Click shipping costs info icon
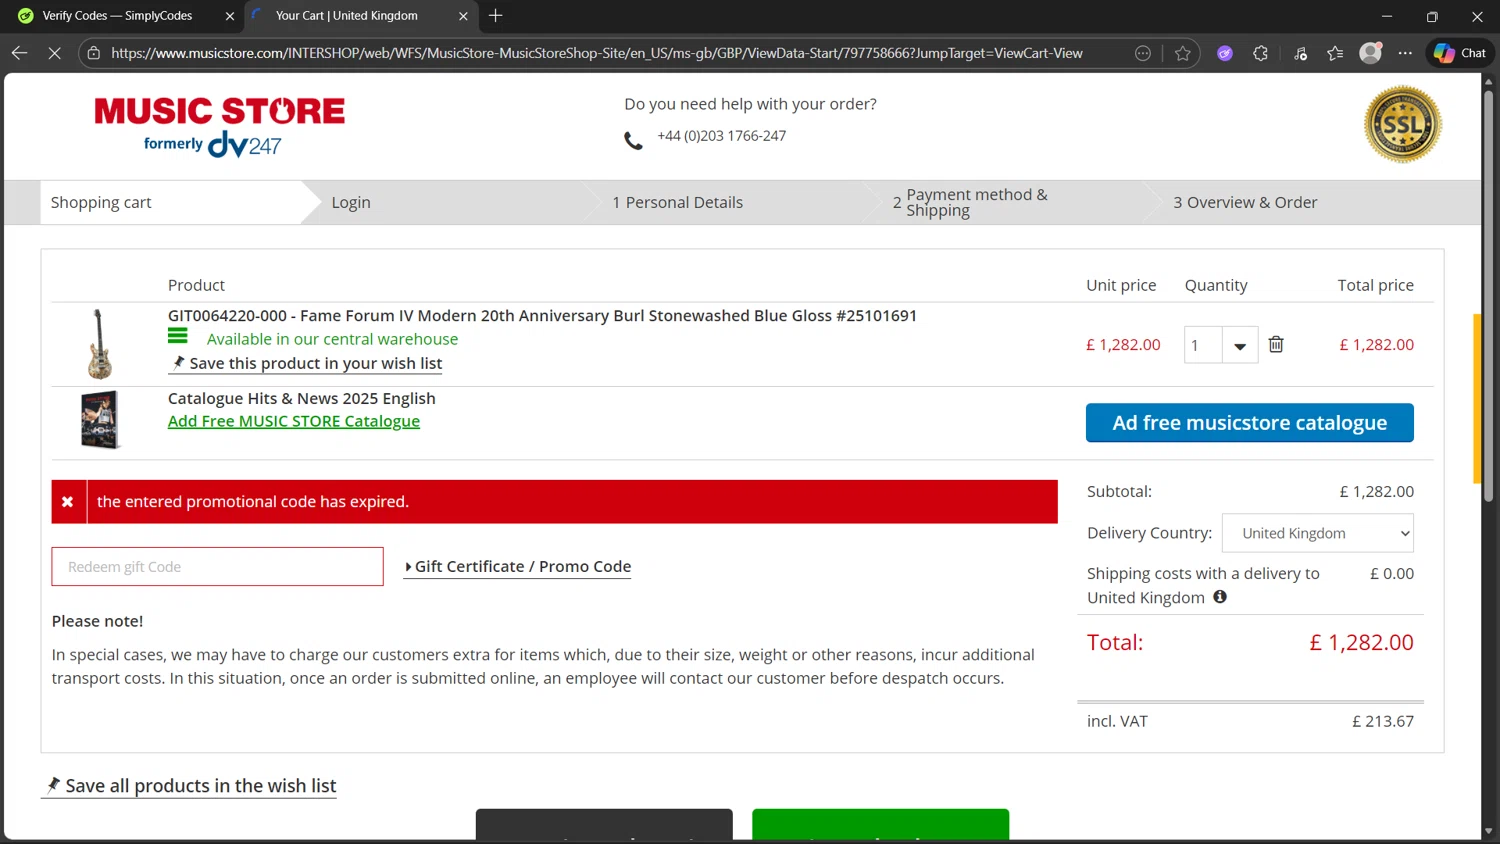This screenshot has height=844, width=1500. click(x=1220, y=597)
